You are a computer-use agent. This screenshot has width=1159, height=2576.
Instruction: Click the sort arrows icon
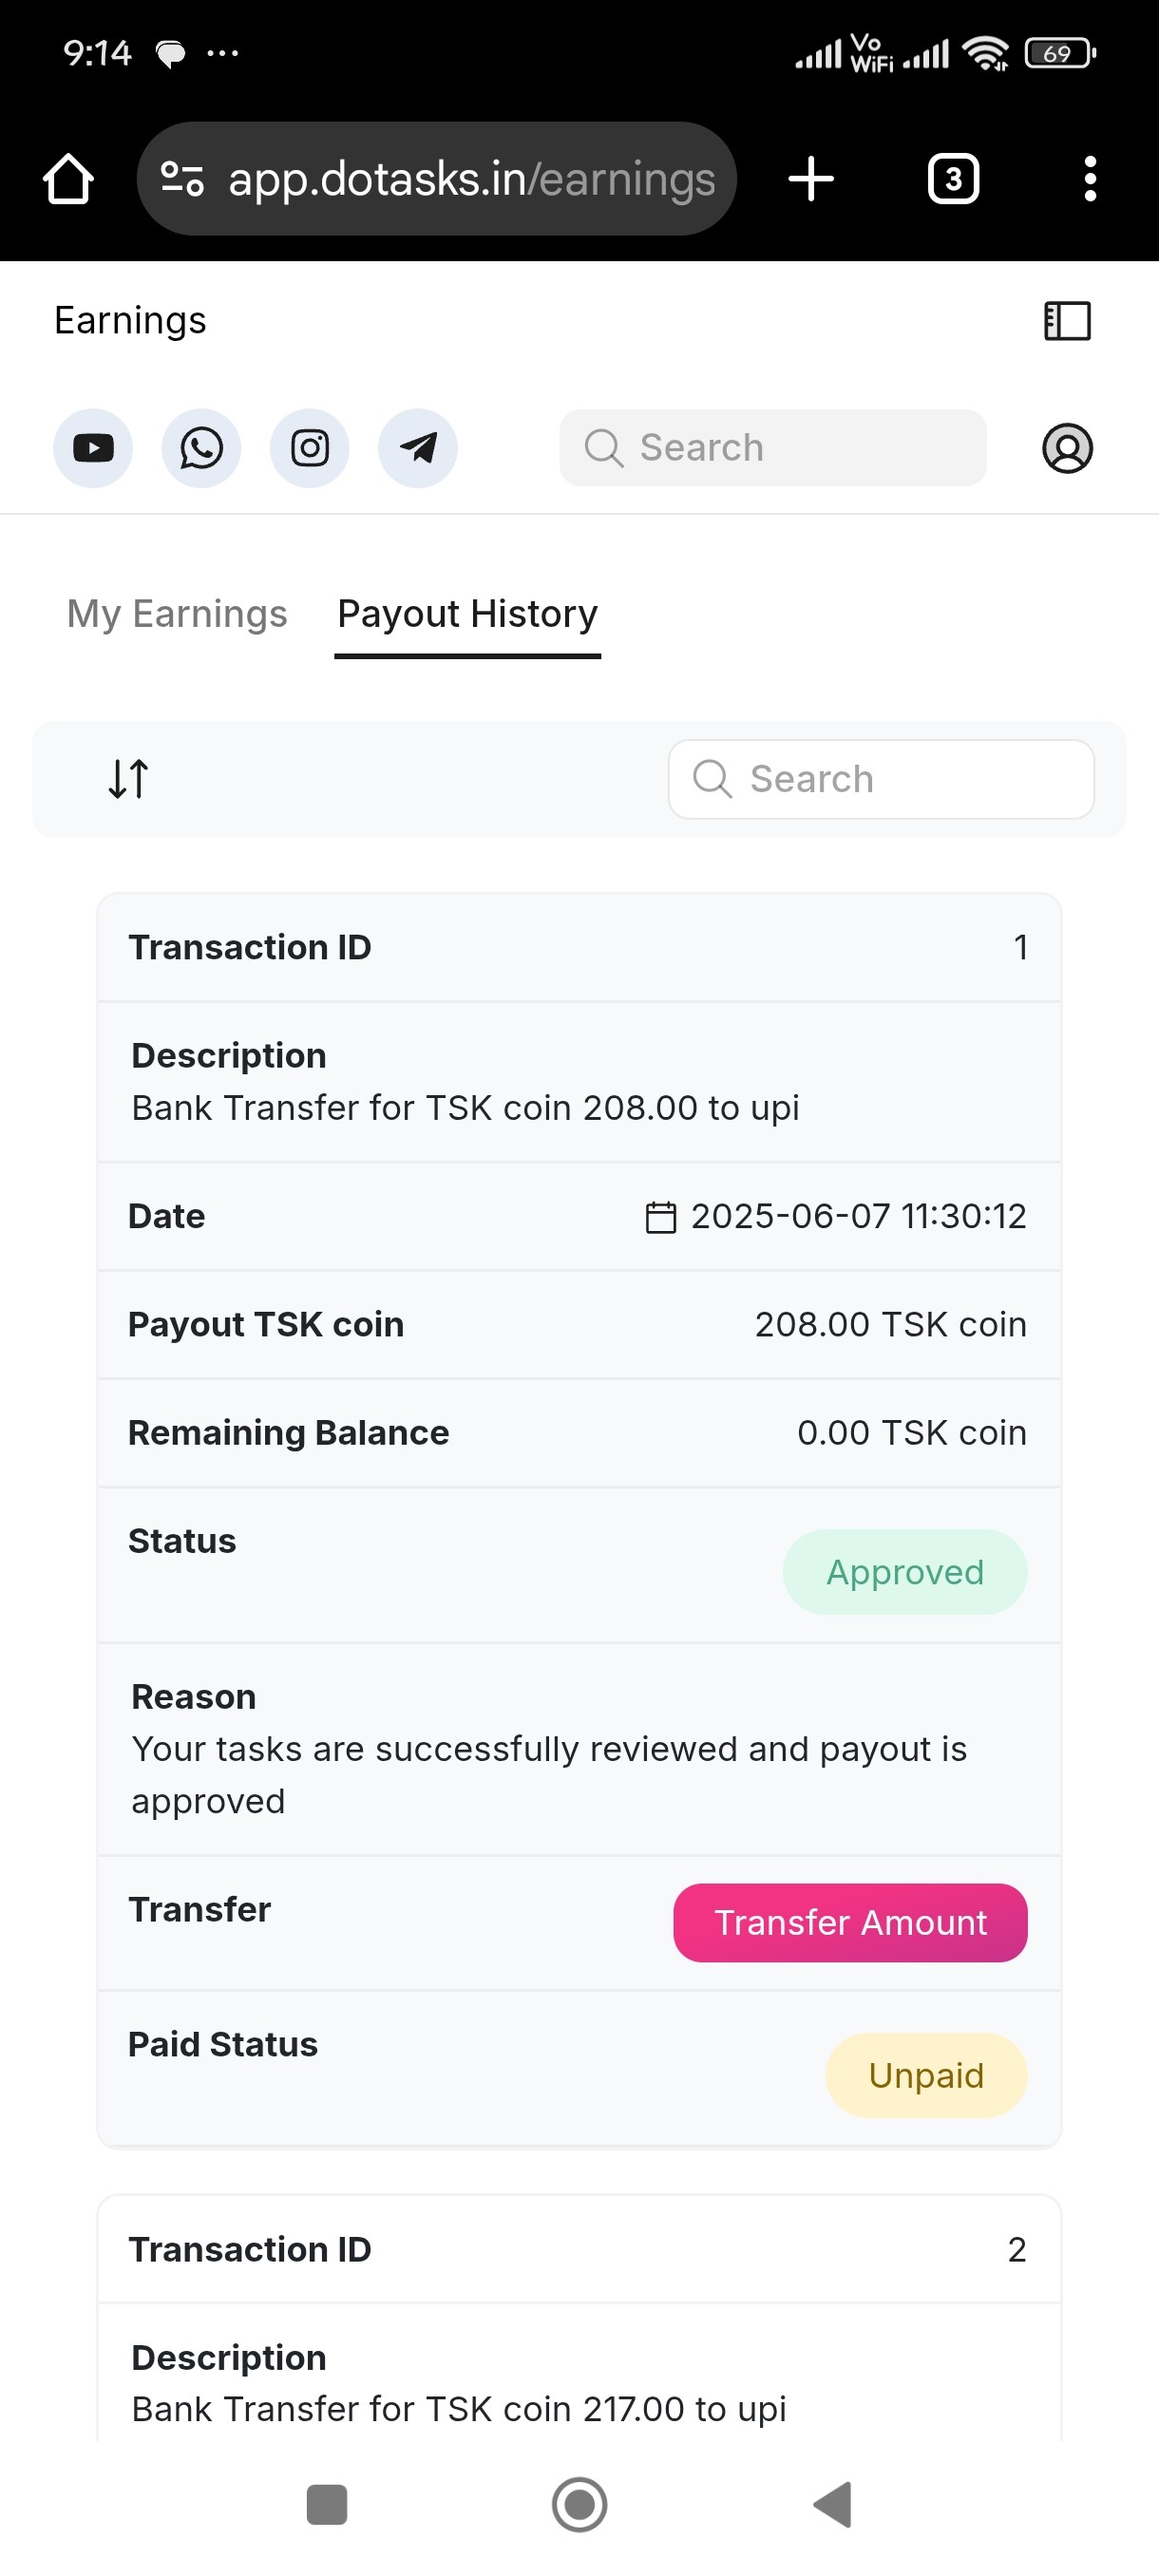tap(129, 778)
